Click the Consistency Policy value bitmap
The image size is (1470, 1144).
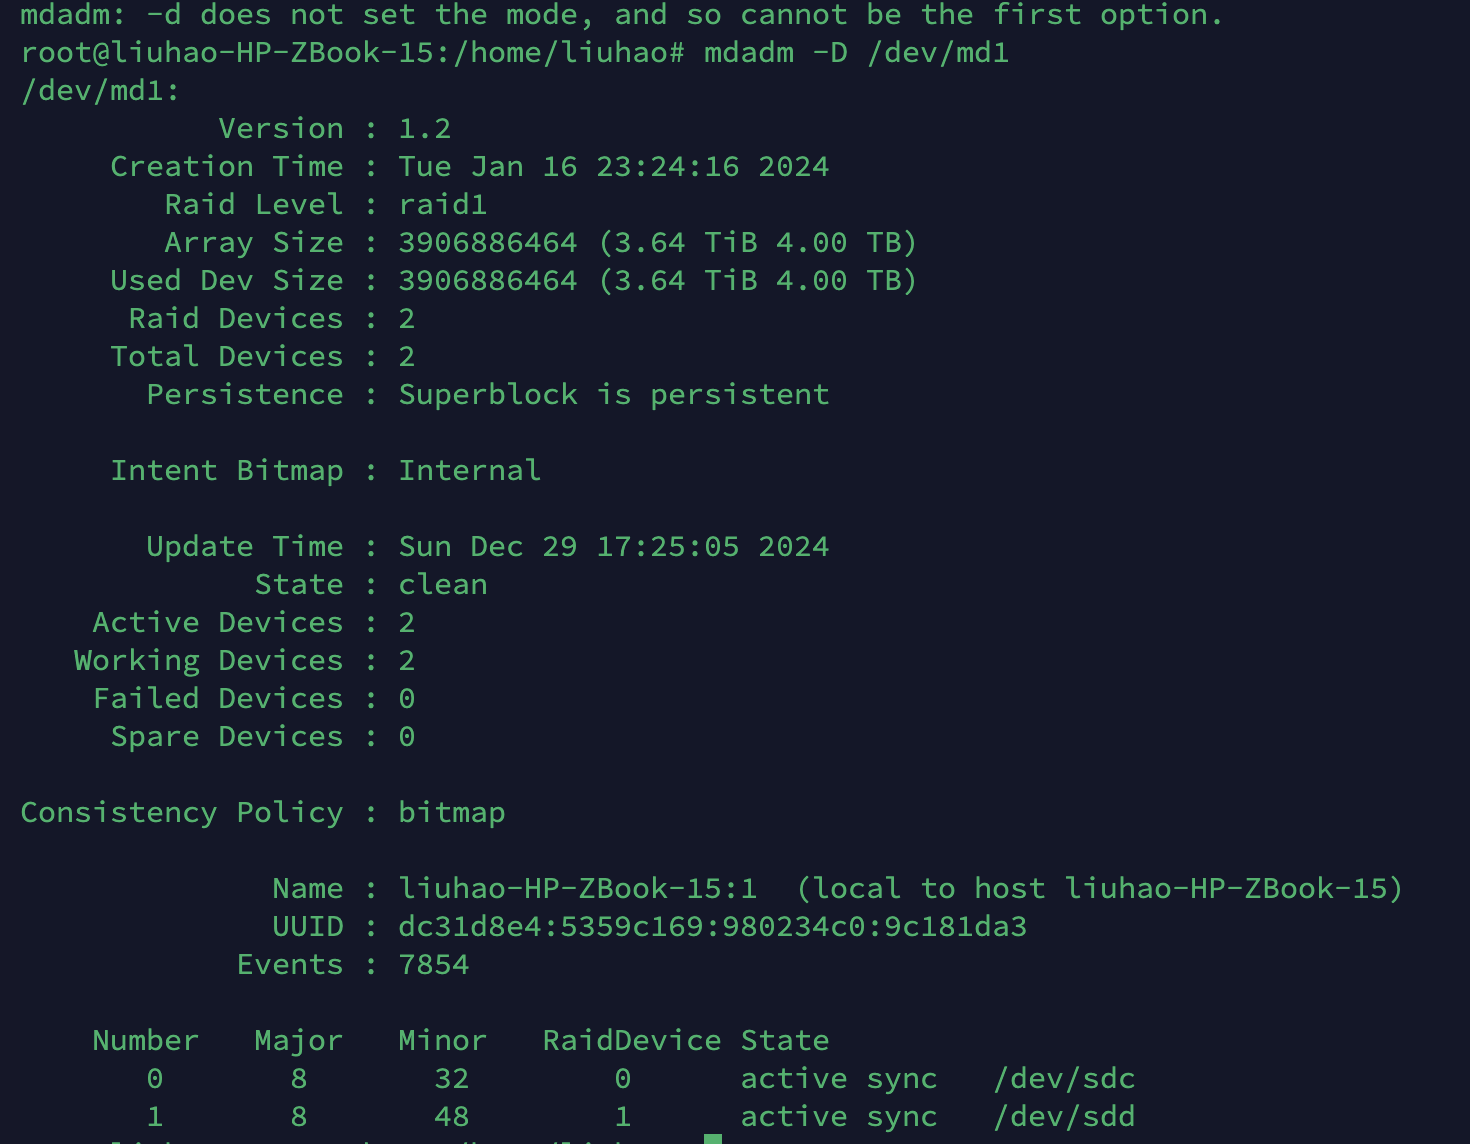[x=451, y=812]
